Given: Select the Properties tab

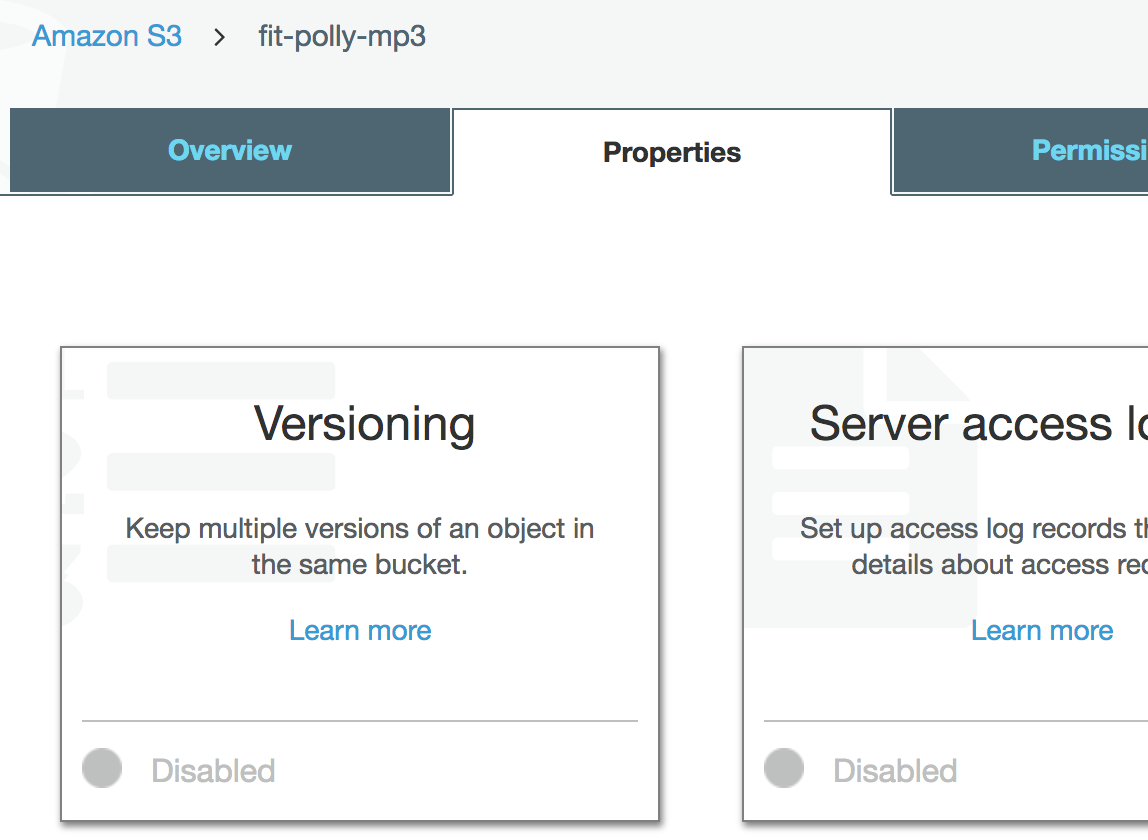Looking at the screenshot, I should click(x=672, y=152).
